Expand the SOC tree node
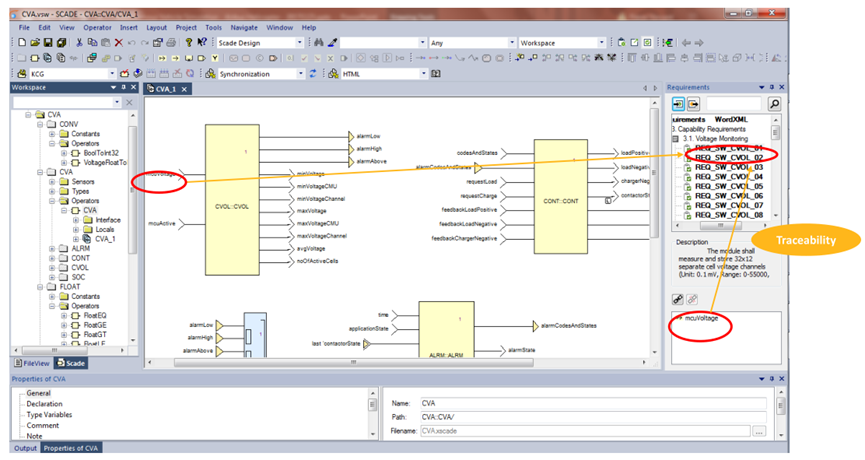This screenshot has height=460, width=865. click(52, 277)
